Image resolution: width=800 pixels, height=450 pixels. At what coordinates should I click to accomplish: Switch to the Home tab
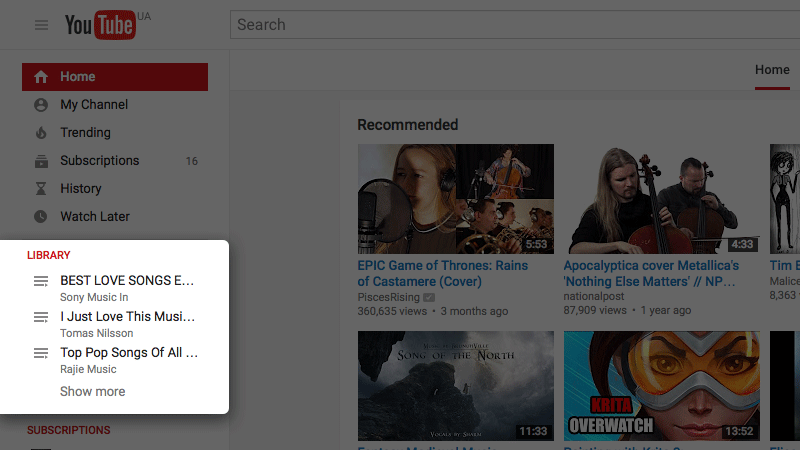(x=772, y=70)
